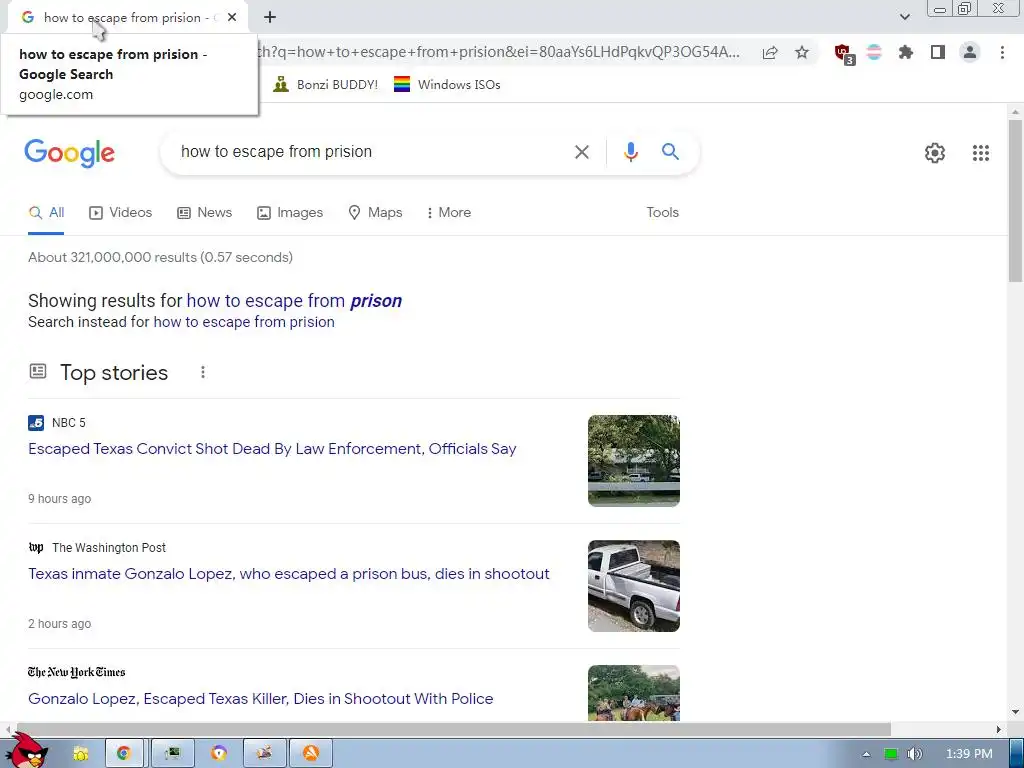This screenshot has height=768, width=1024.
Task: Open volume speaker tray icon
Action: pos(914,754)
